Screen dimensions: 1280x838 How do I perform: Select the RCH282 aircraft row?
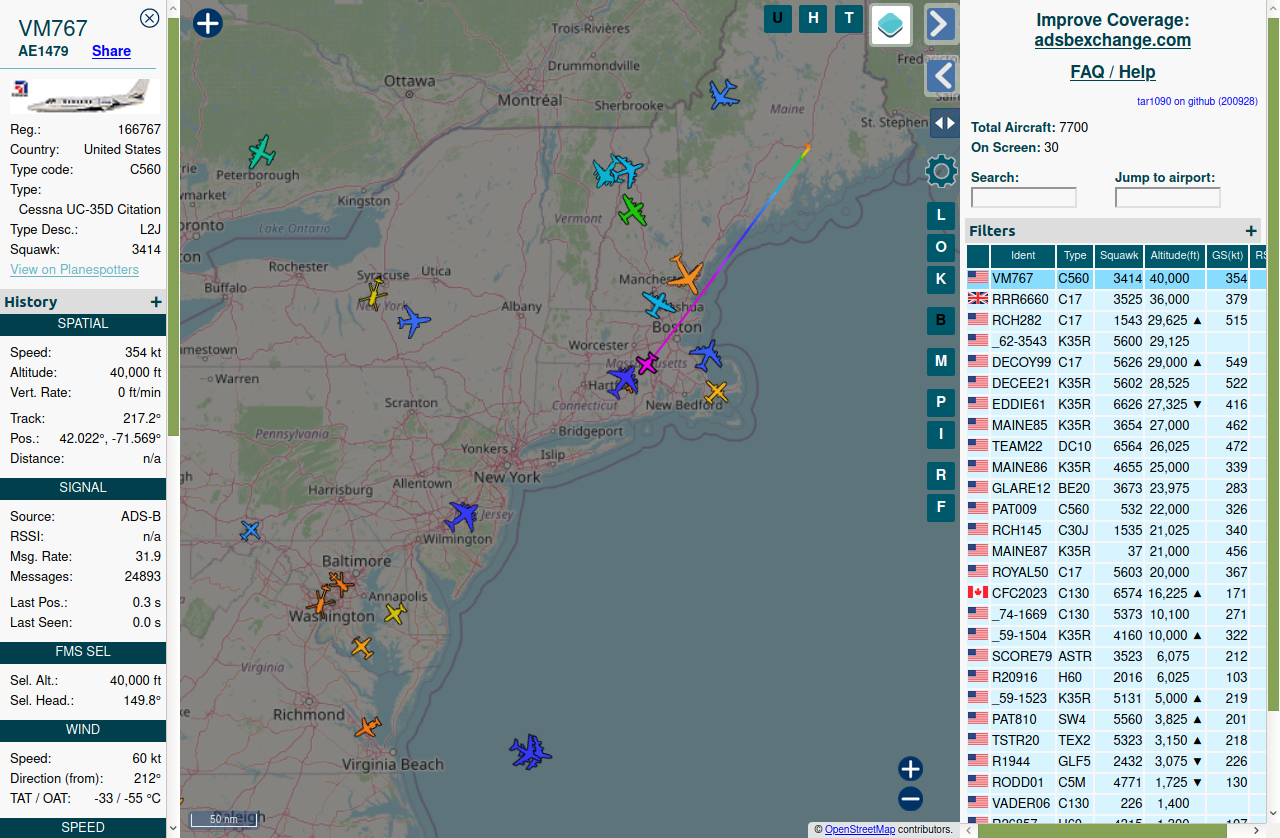click(1116, 320)
